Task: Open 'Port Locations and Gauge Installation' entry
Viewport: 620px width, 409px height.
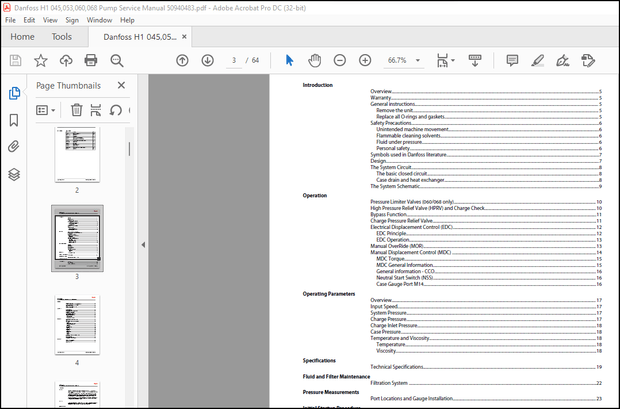Action: point(486,399)
